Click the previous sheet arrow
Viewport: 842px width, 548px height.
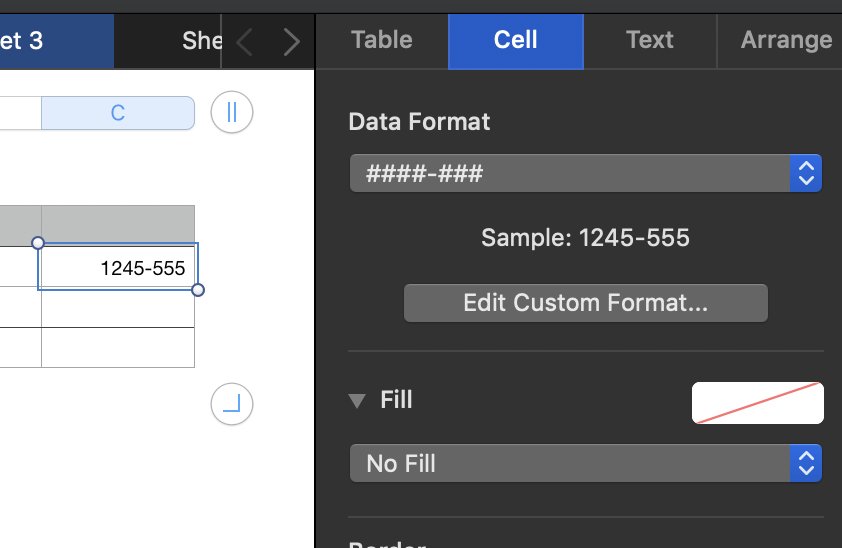coord(244,42)
